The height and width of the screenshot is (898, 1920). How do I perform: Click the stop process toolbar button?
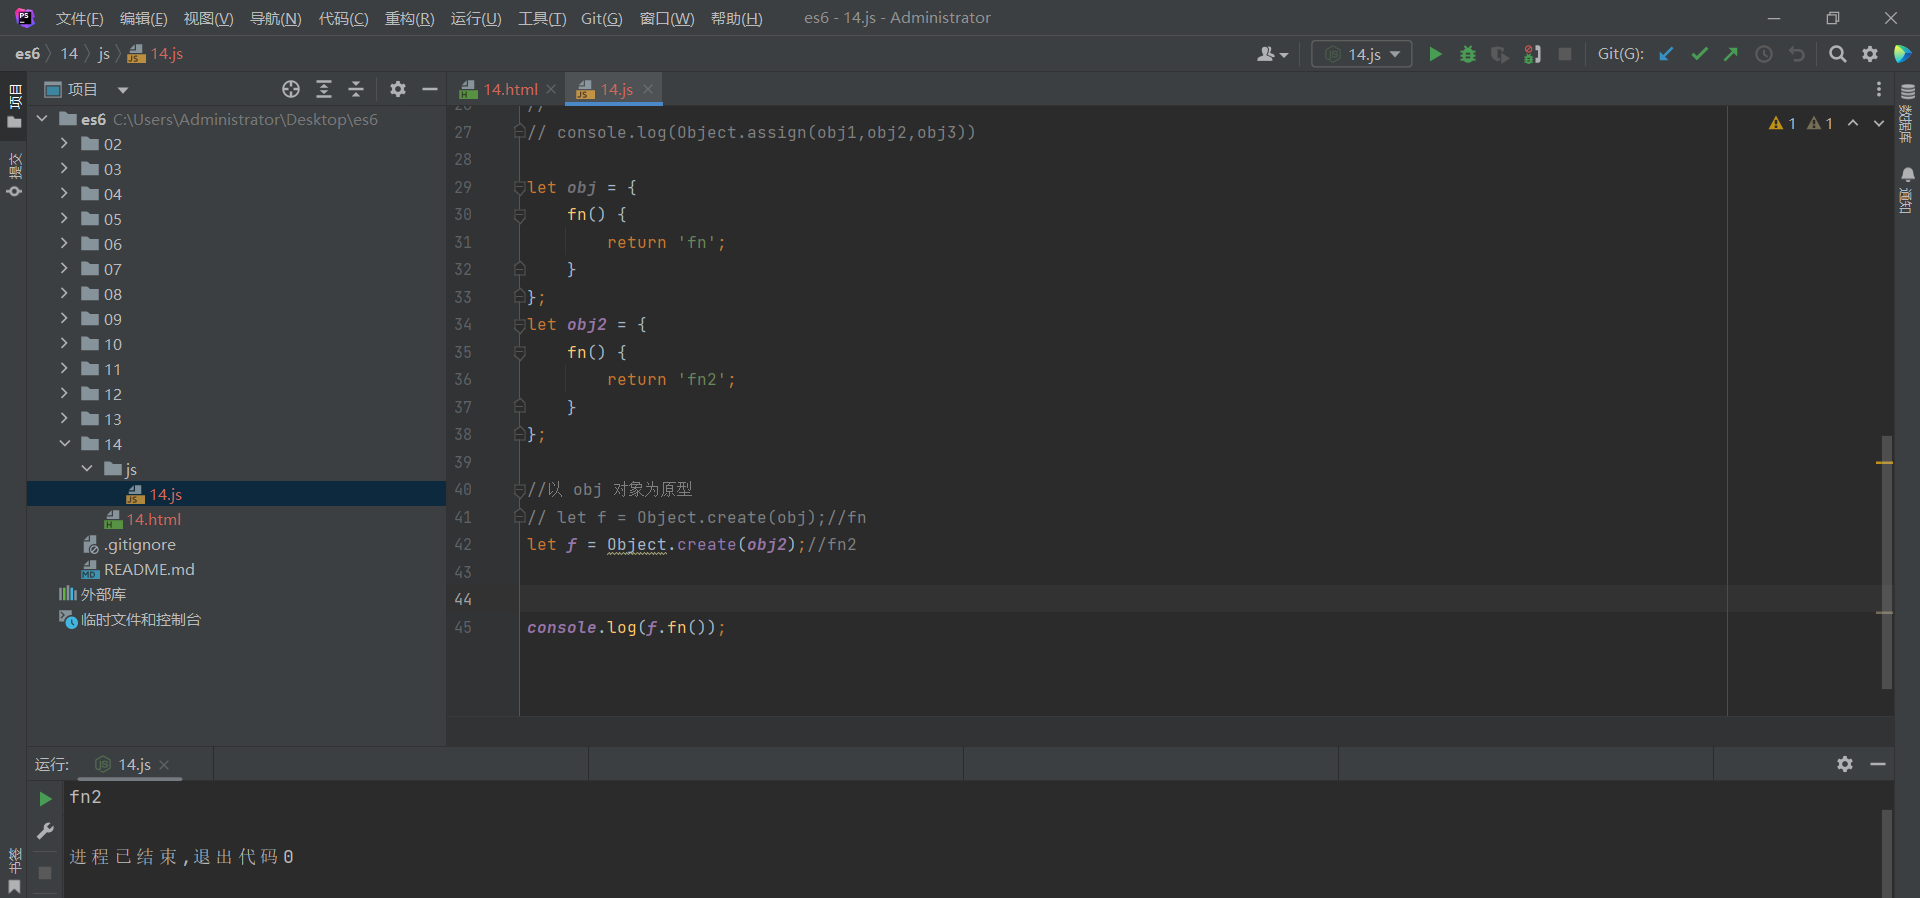pos(1565,54)
